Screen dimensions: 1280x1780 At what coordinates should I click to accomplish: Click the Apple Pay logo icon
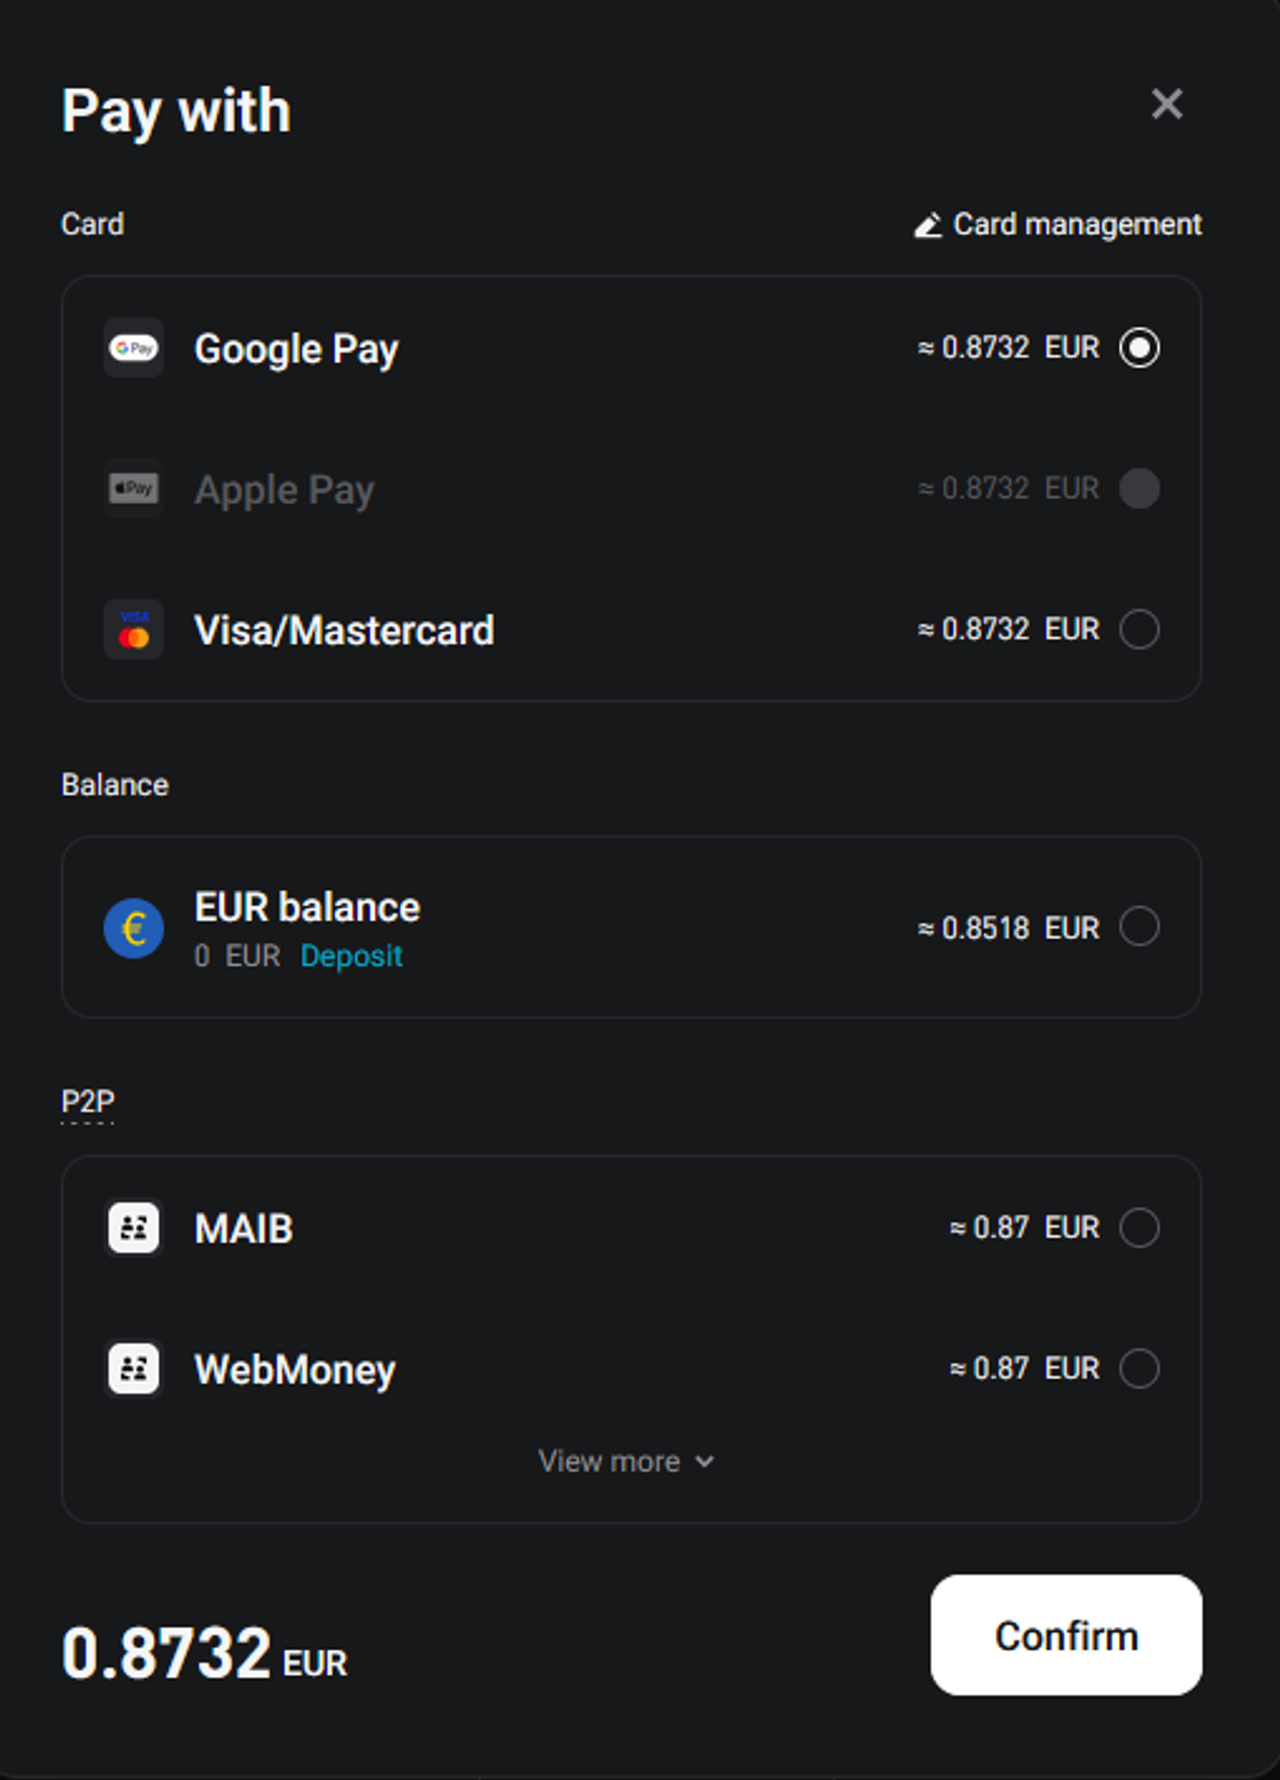pyautogui.click(x=134, y=489)
